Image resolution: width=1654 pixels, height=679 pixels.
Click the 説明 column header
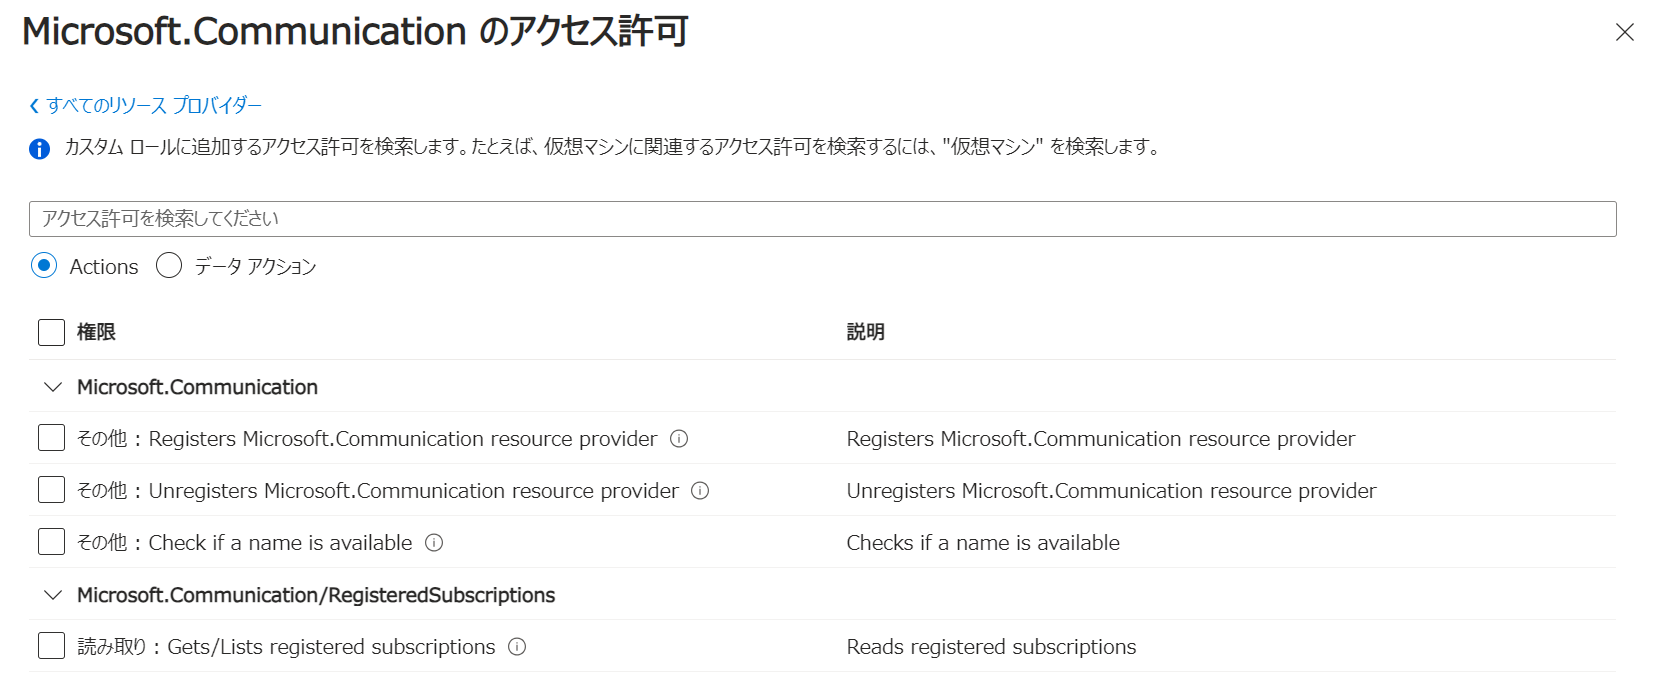(x=865, y=332)
